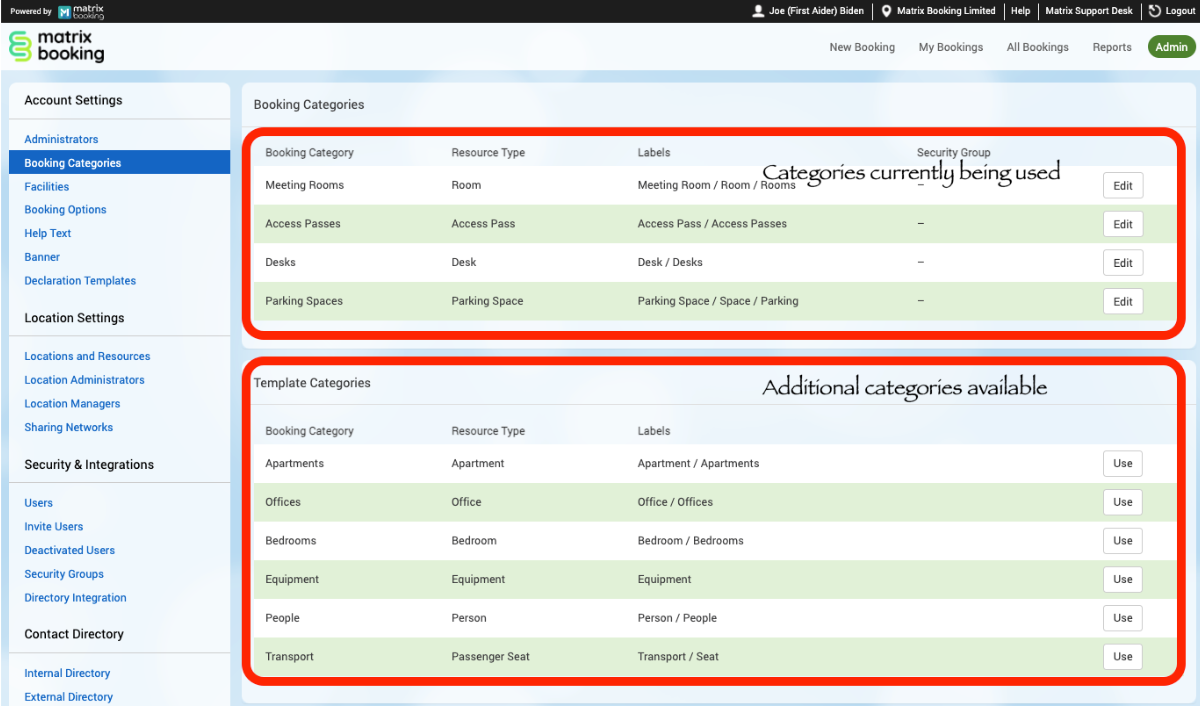
Task: Edit the Parking Spaces category
Action: pos(1122,302)
